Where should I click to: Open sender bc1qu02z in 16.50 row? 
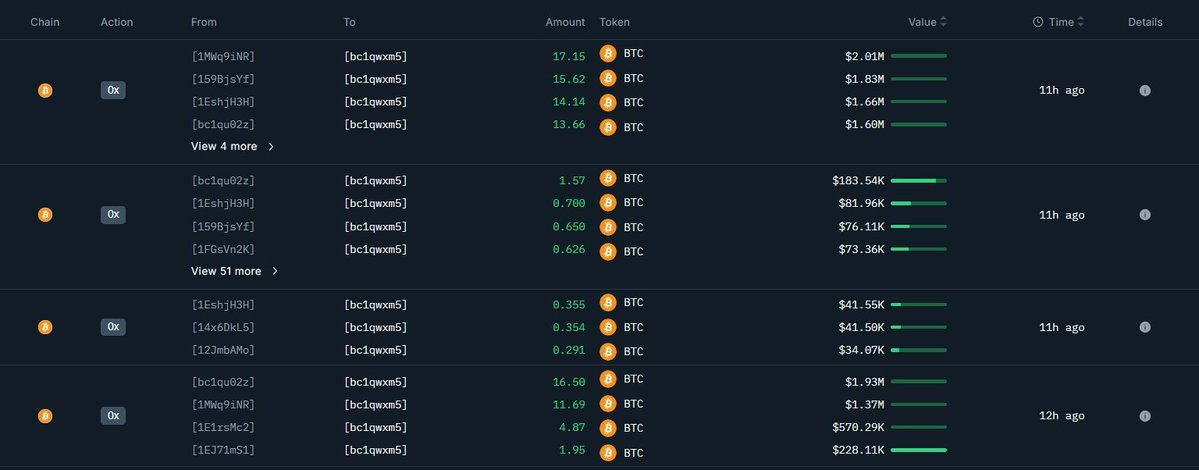click(223, 382)
